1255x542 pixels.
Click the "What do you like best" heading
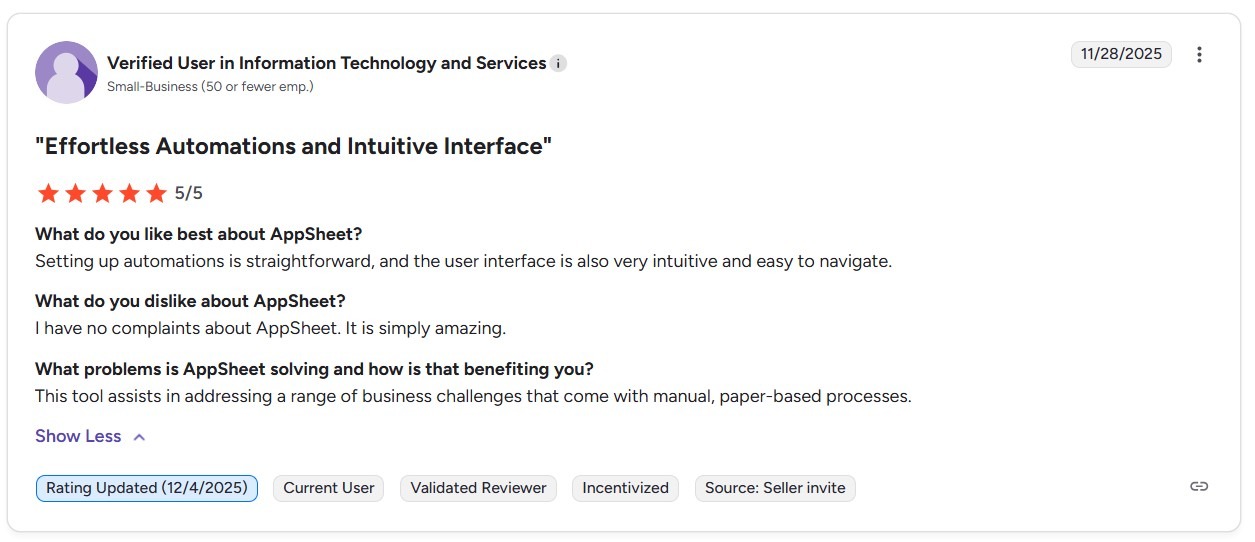(x=198, y=234)
